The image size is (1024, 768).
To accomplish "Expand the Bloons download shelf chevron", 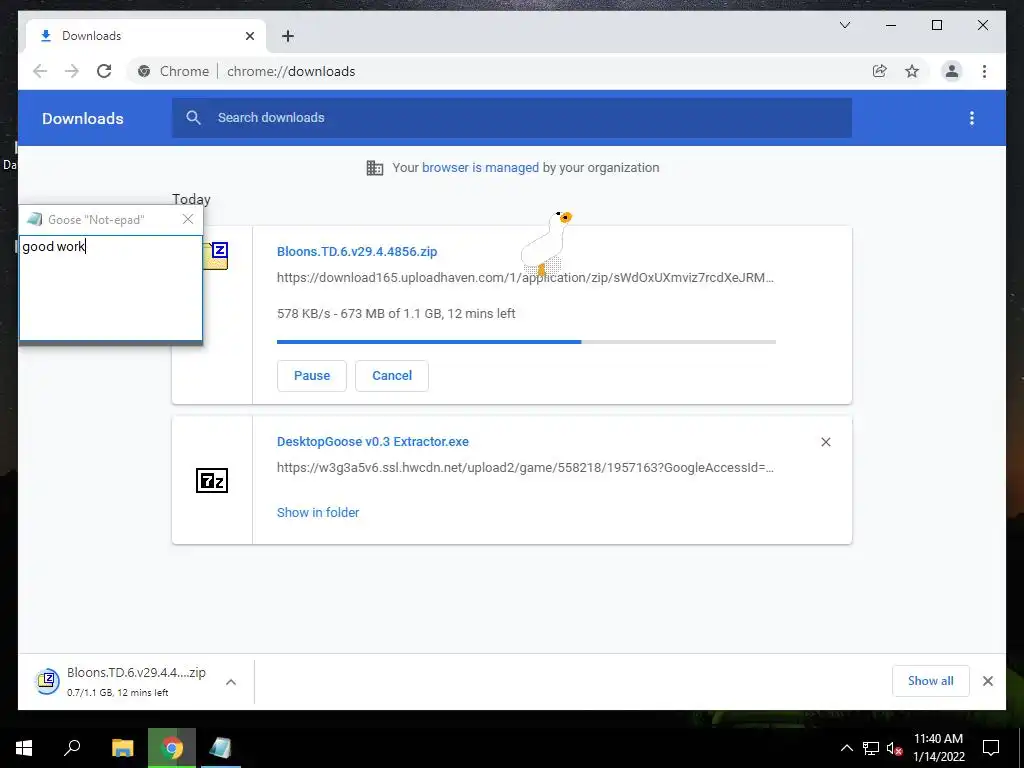I will pos(231,682).
